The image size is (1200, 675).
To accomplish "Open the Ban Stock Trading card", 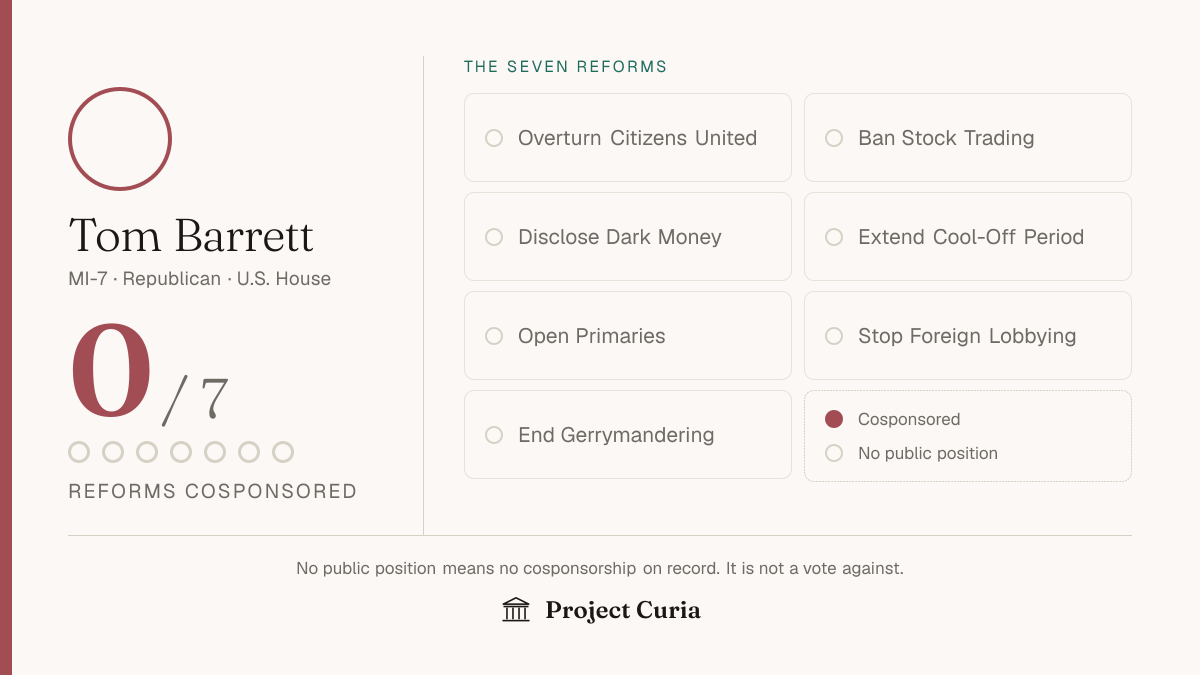I will [x=968, y=138].
